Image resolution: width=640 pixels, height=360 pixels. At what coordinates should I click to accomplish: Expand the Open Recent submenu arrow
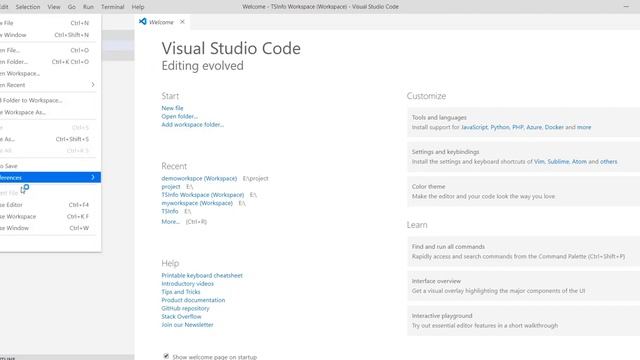pyautogui.click(x=93, y=85)
